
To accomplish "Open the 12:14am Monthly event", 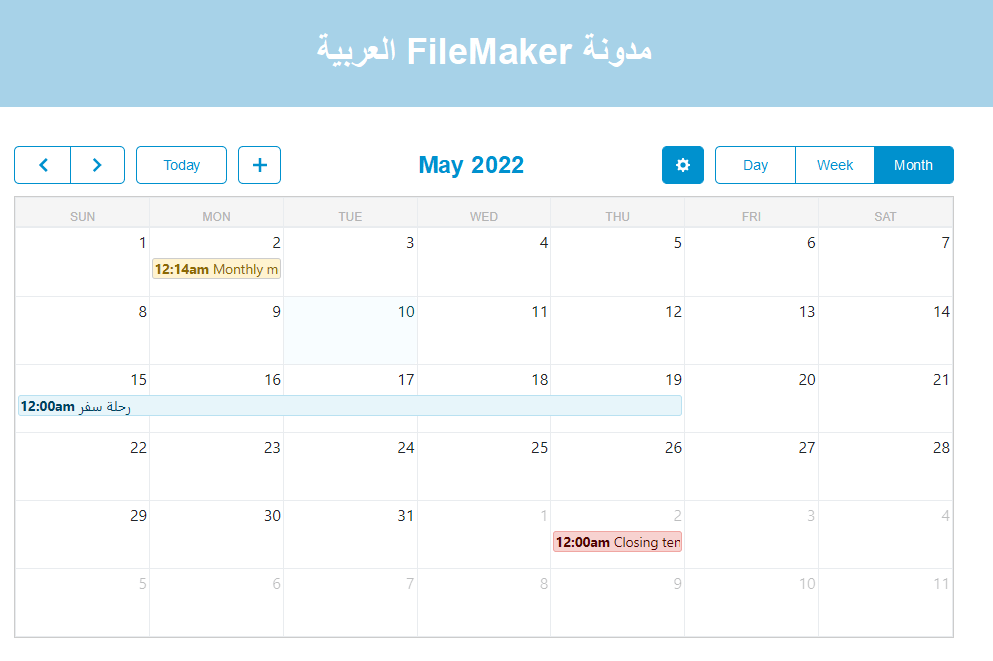I will coord(216,269).
